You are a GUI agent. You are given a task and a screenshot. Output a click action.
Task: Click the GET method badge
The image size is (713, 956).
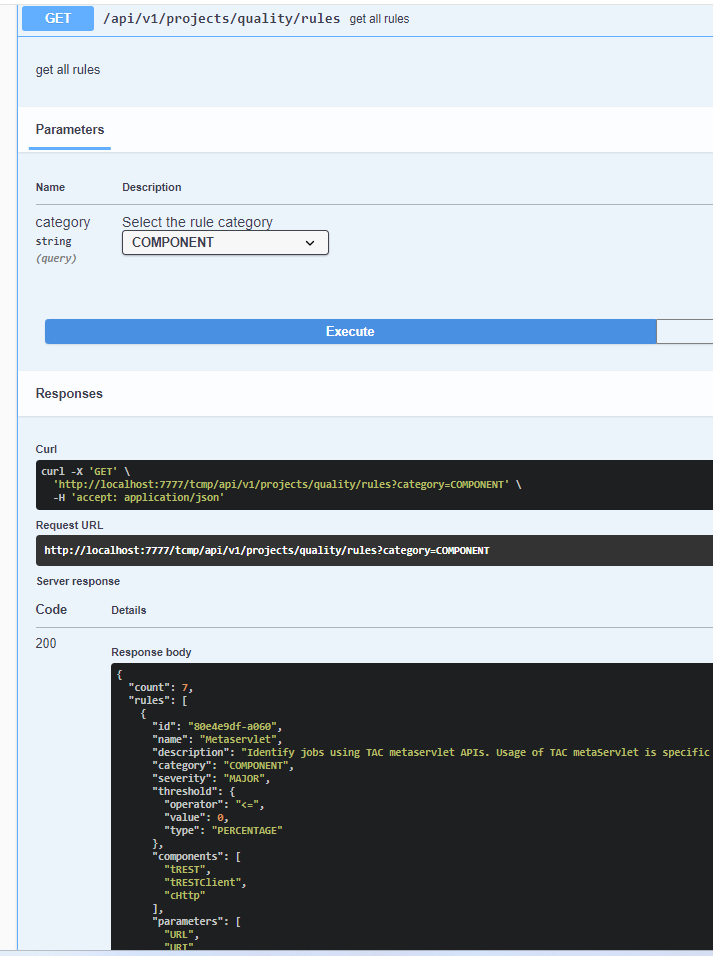(57, 18)
